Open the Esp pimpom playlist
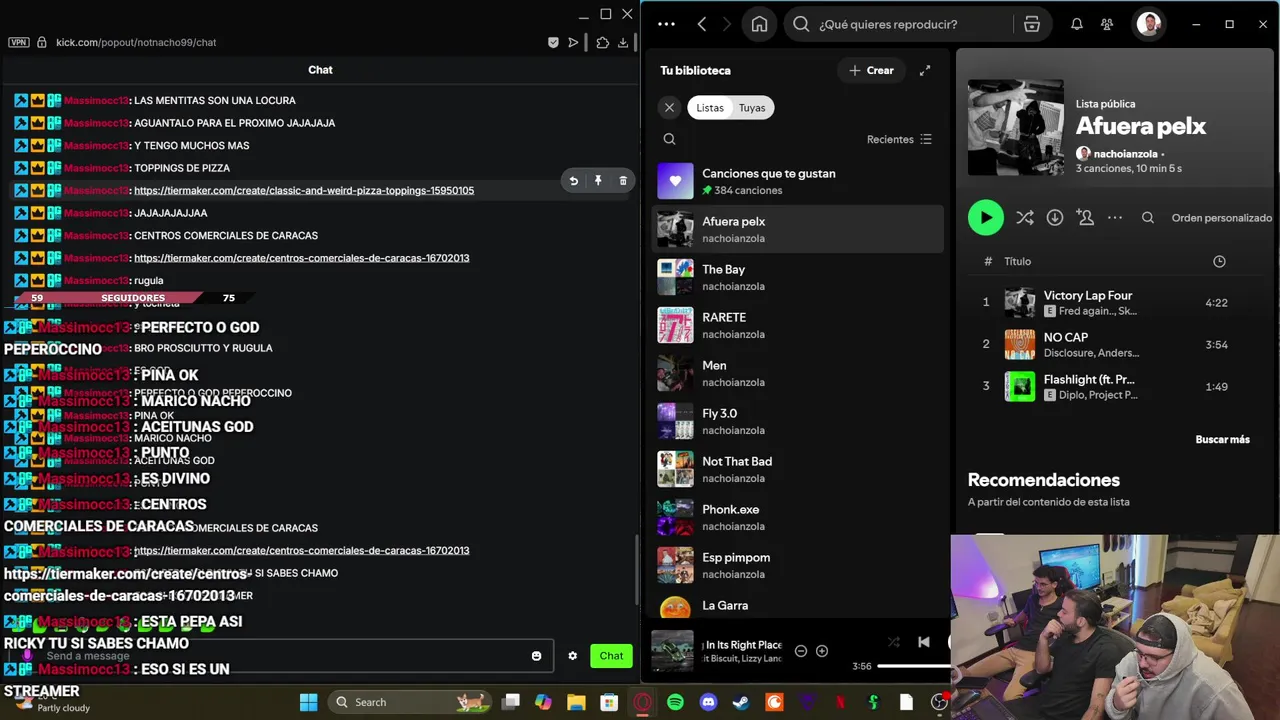This screenshot has height=720, width=1280. 798,565
